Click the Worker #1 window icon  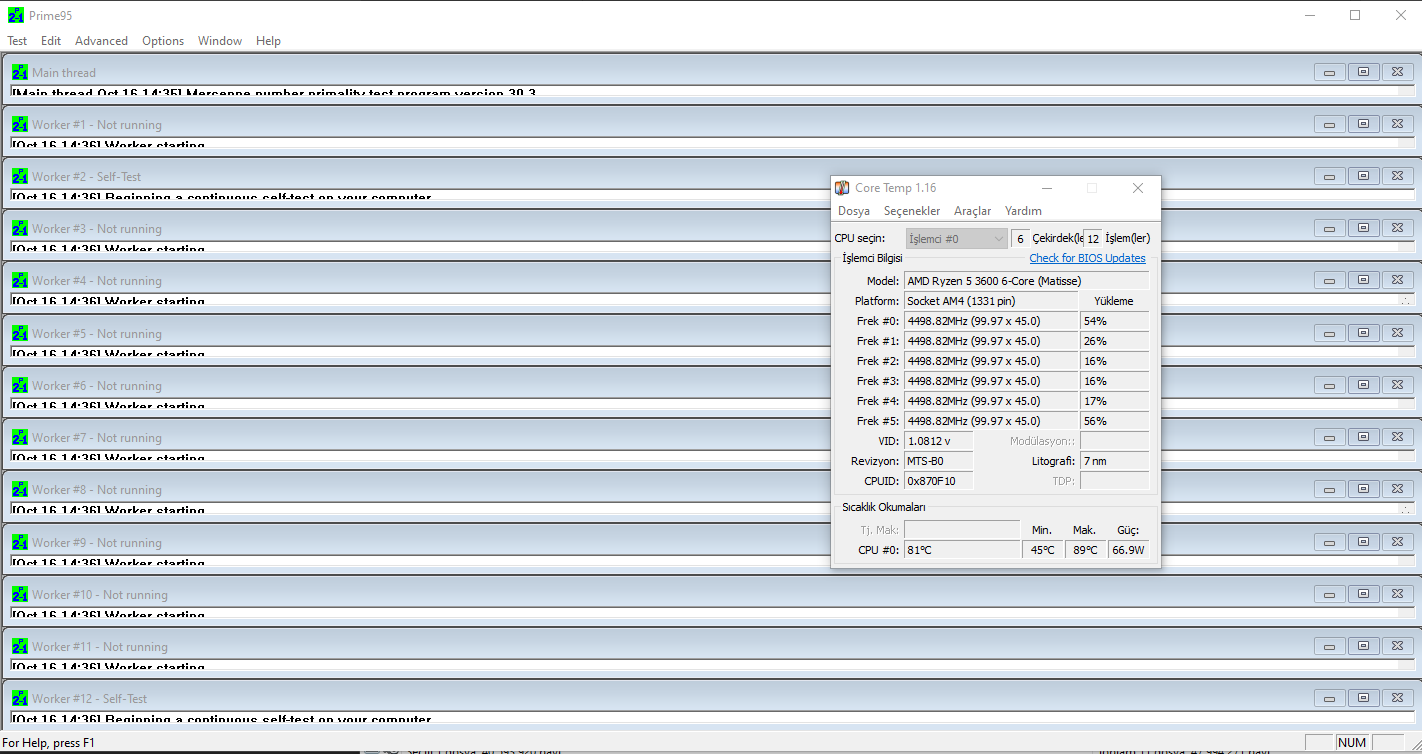[20, 124]
